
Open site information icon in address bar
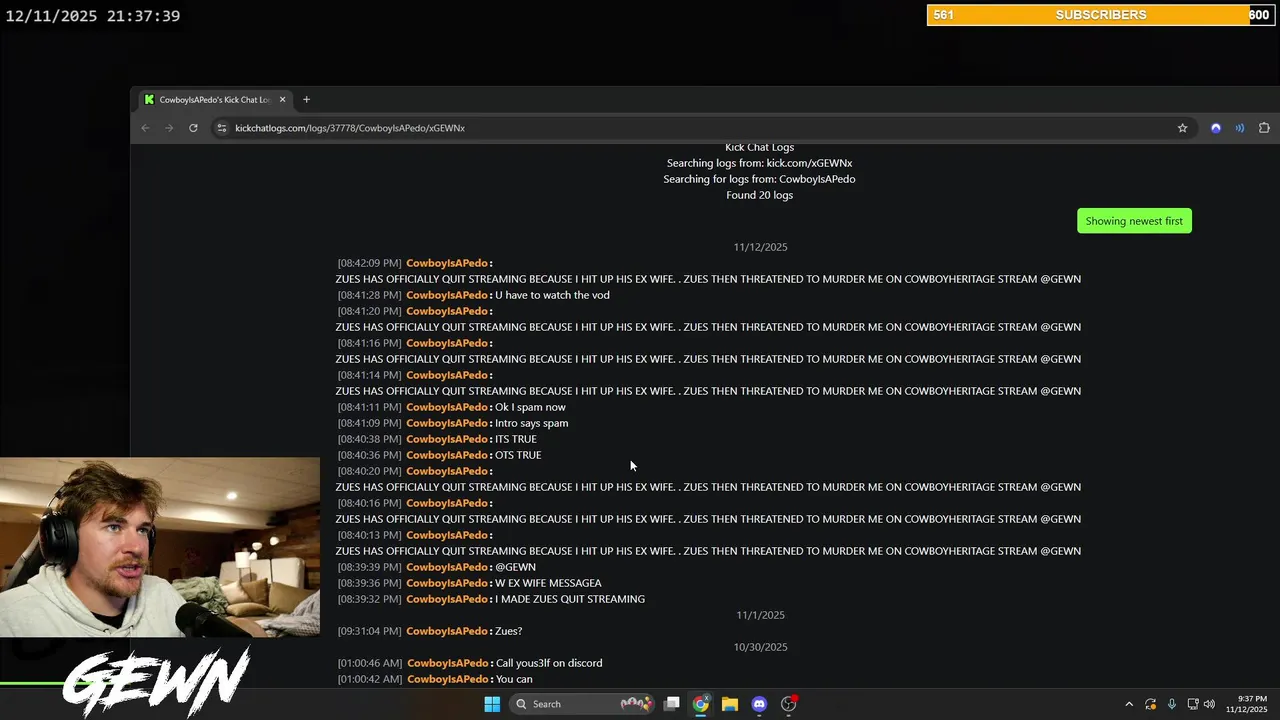pos(222,128)
